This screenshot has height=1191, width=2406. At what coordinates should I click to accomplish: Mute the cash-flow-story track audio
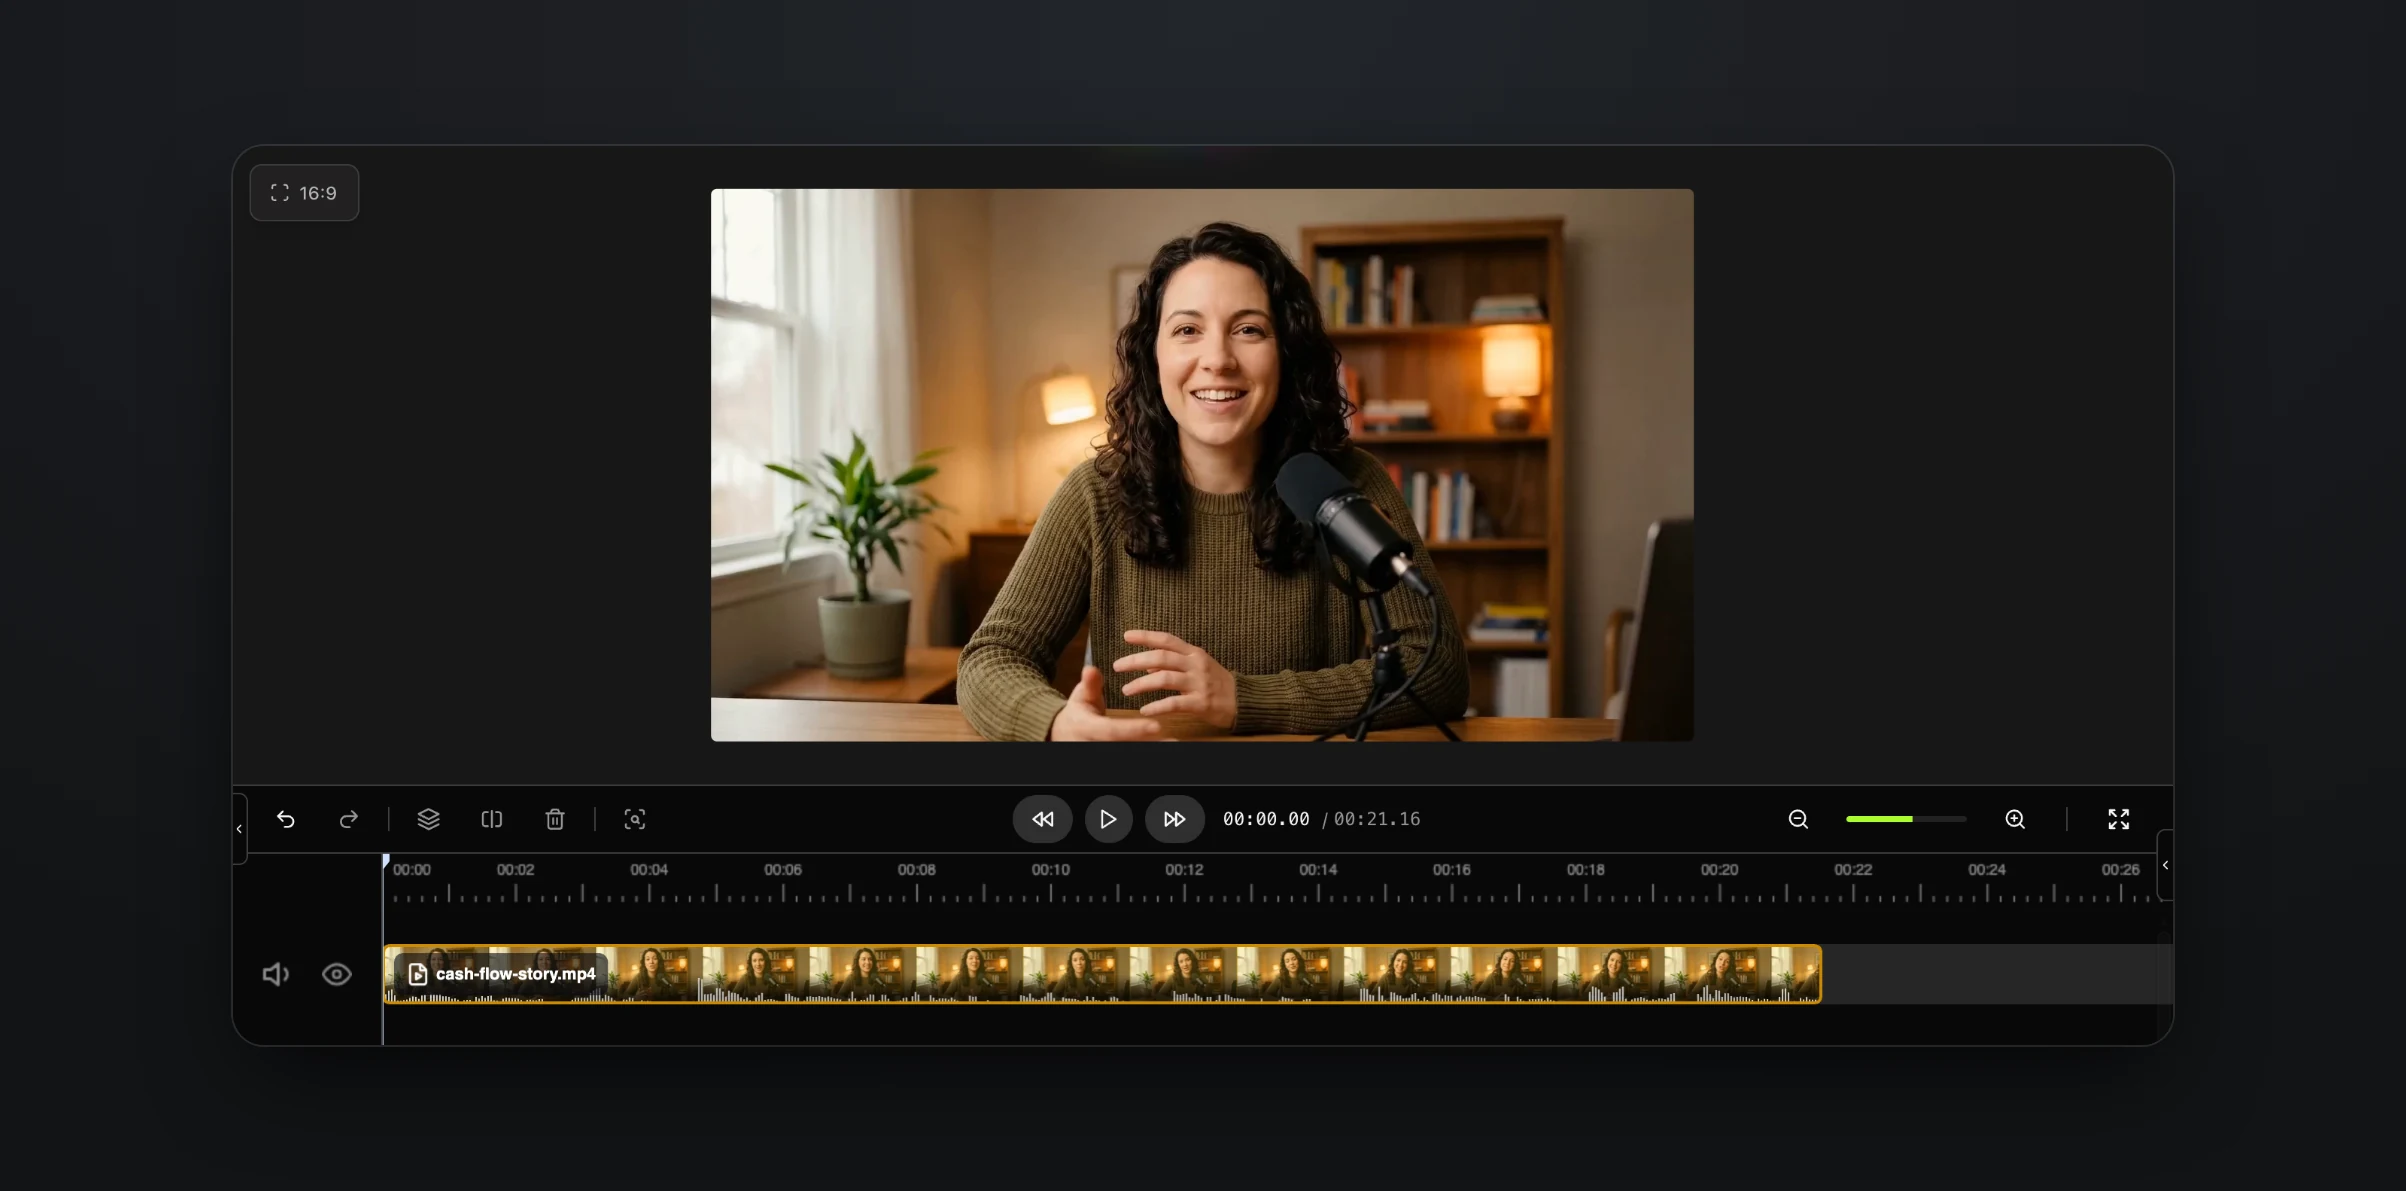(275, 974)
